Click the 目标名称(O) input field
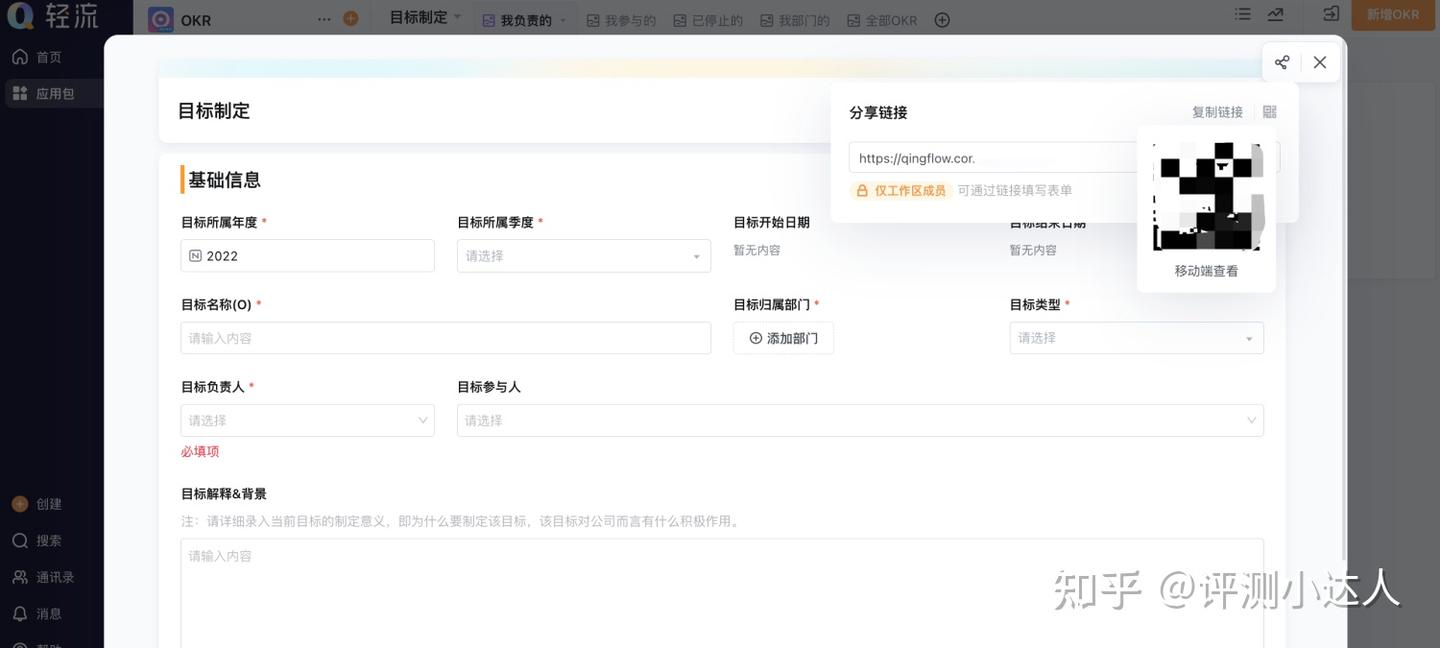 446,338
